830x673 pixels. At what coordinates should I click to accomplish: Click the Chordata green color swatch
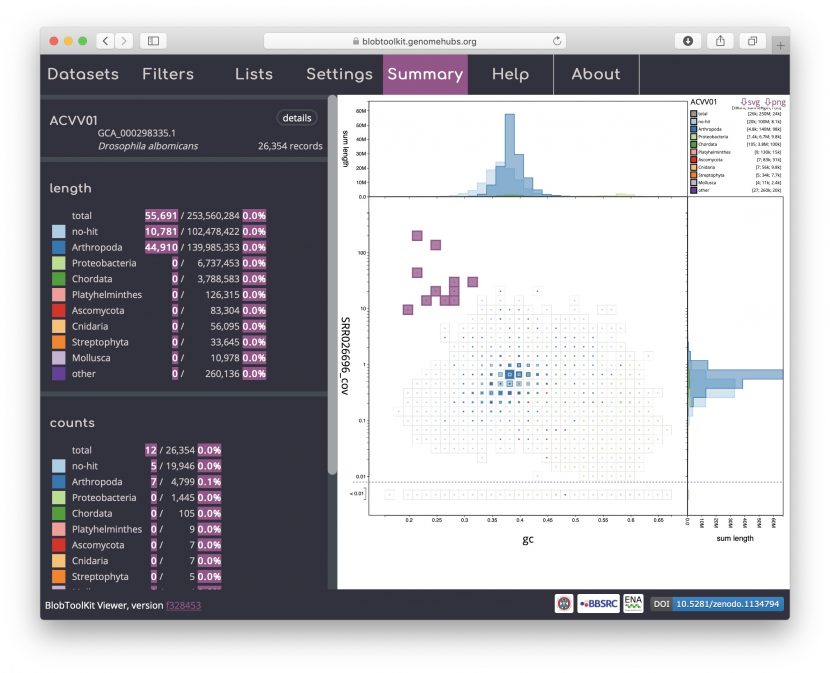(x=59, y=278)
